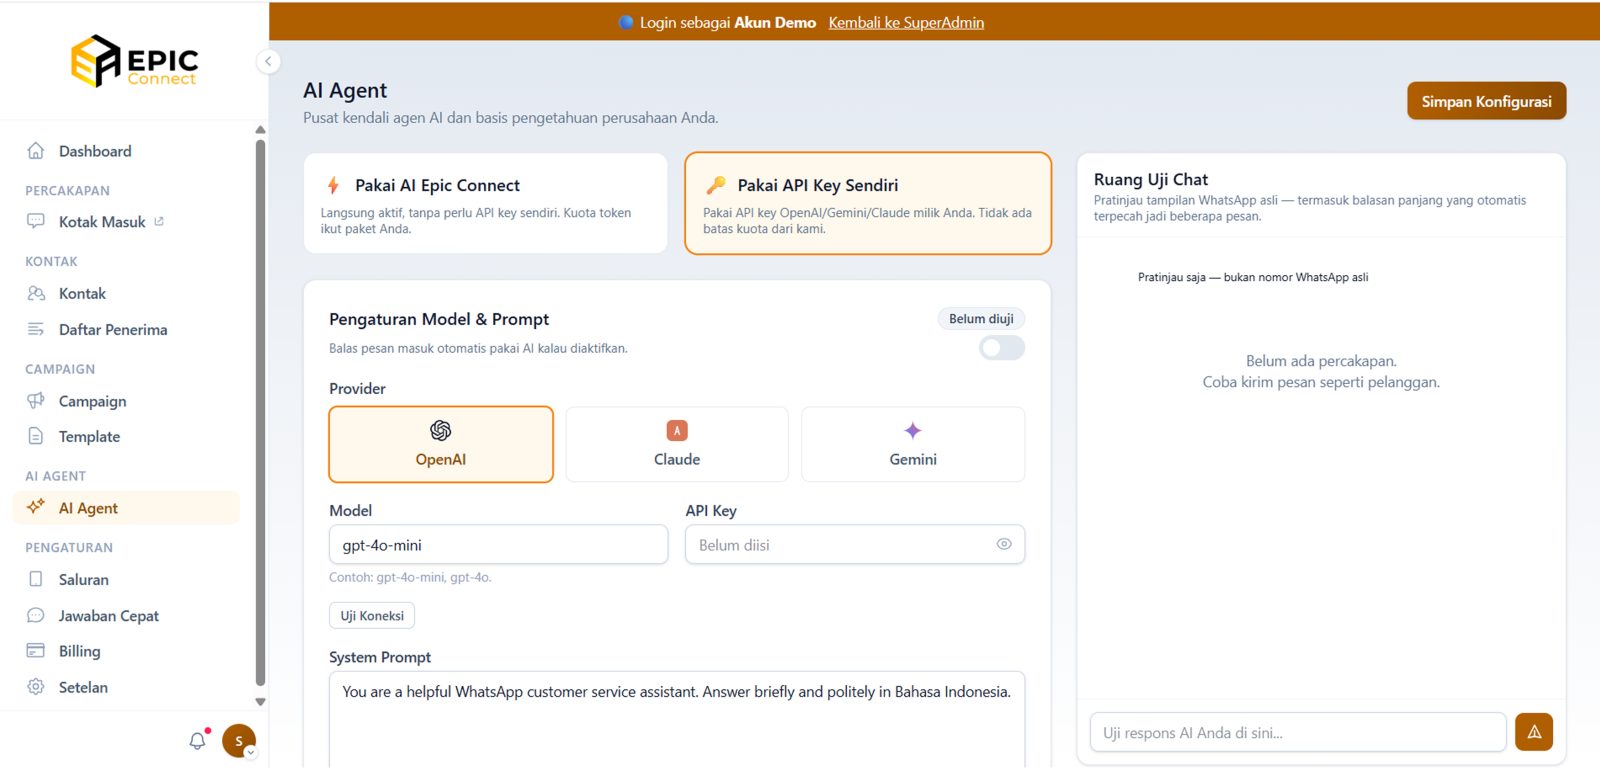Click the Kotak Masuk inbox icon

[36, 221]
